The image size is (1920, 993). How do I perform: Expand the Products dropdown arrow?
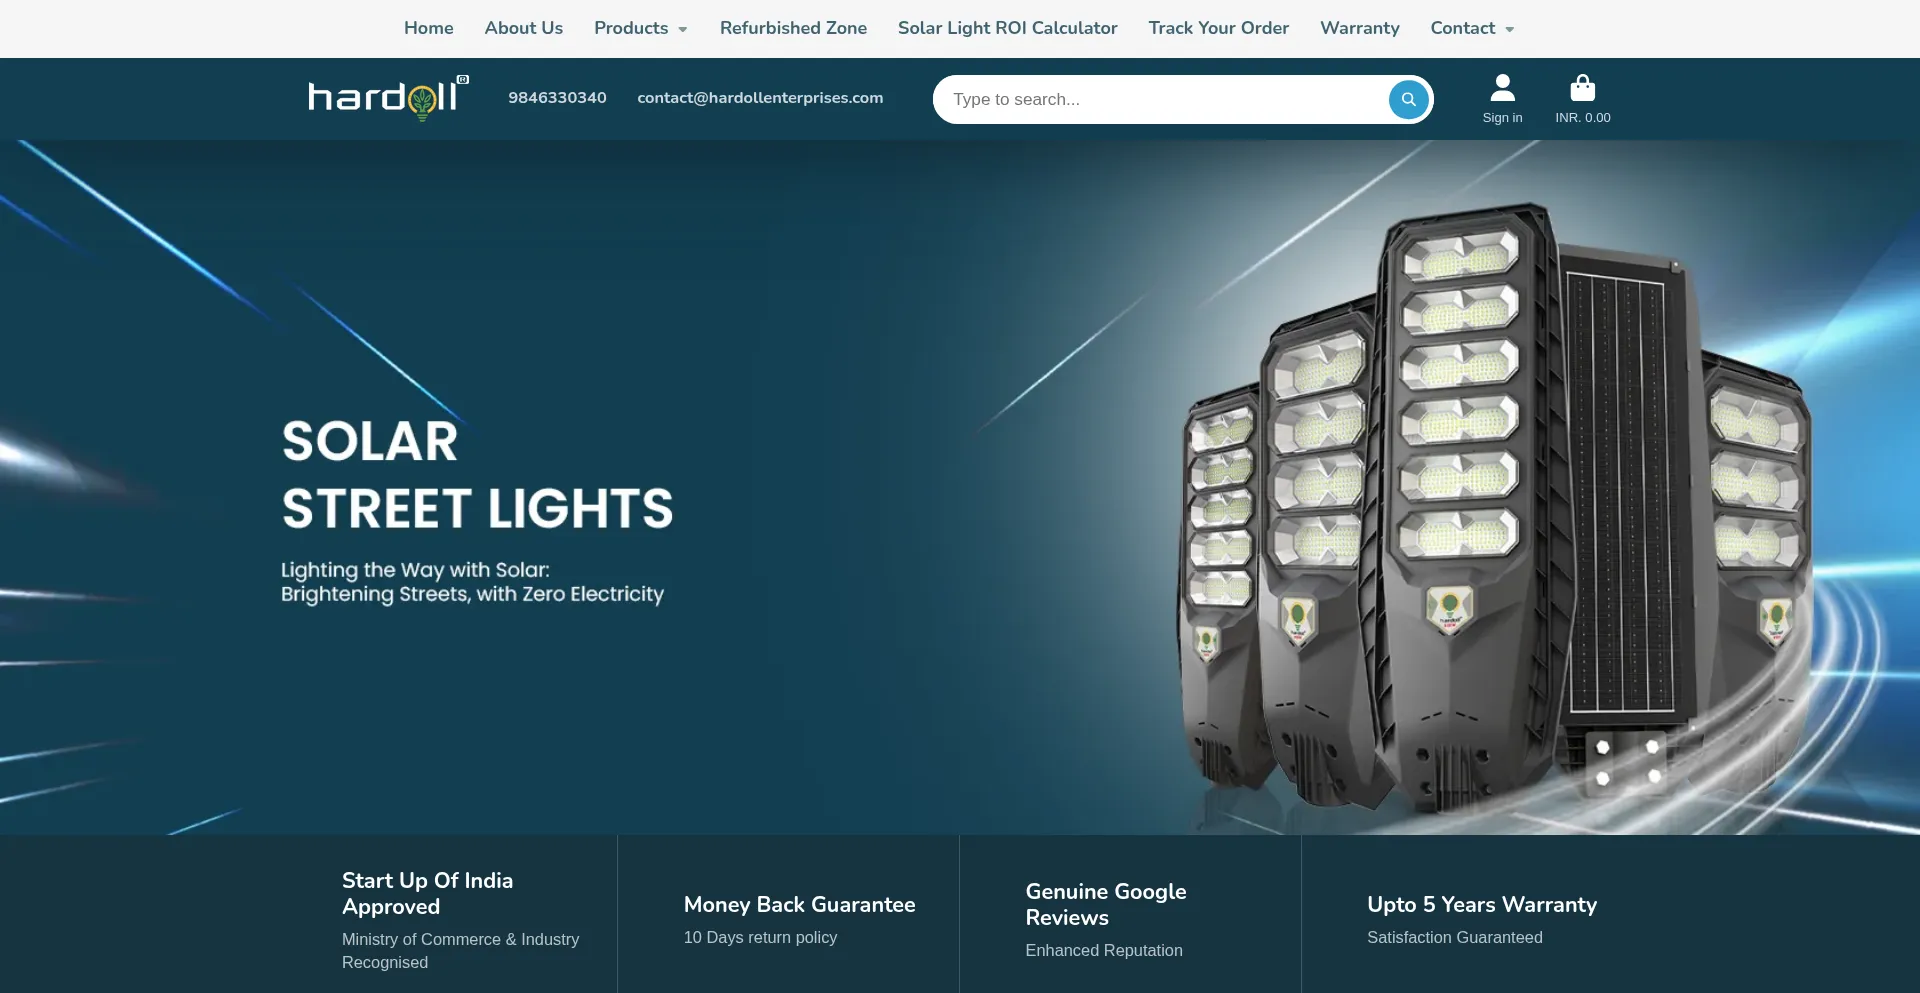(683, 30)
